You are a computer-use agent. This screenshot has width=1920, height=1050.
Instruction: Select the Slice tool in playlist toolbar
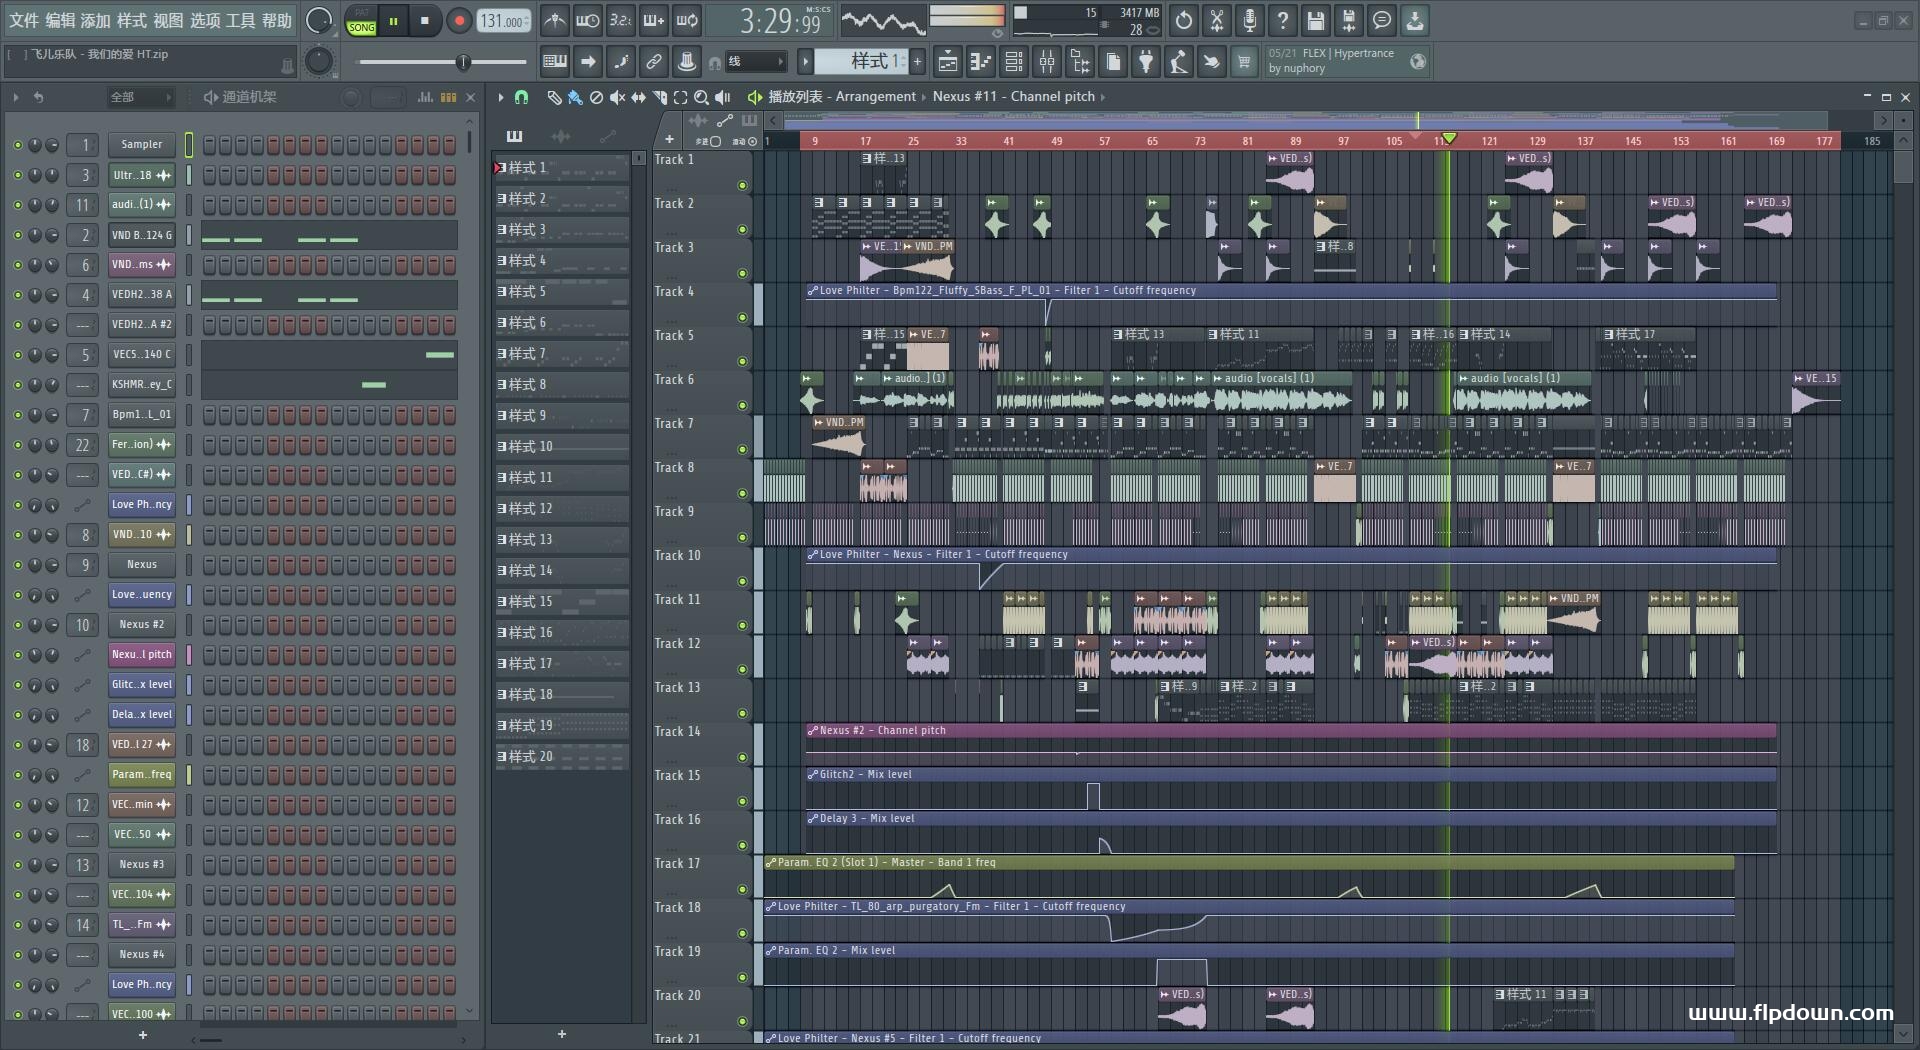(659, 97)
